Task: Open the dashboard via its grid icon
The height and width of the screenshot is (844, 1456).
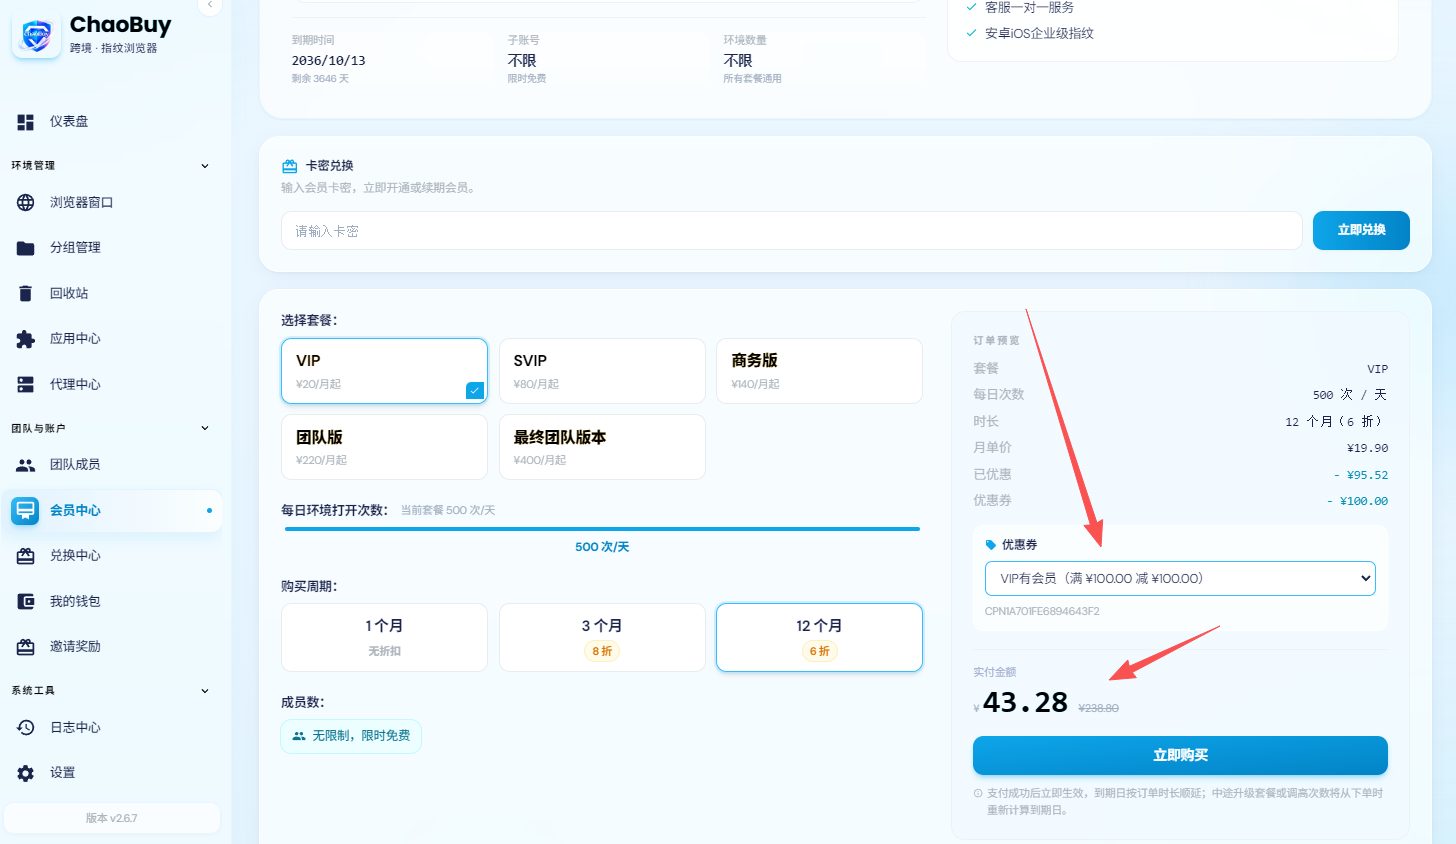Action: [x=26, y=122]
